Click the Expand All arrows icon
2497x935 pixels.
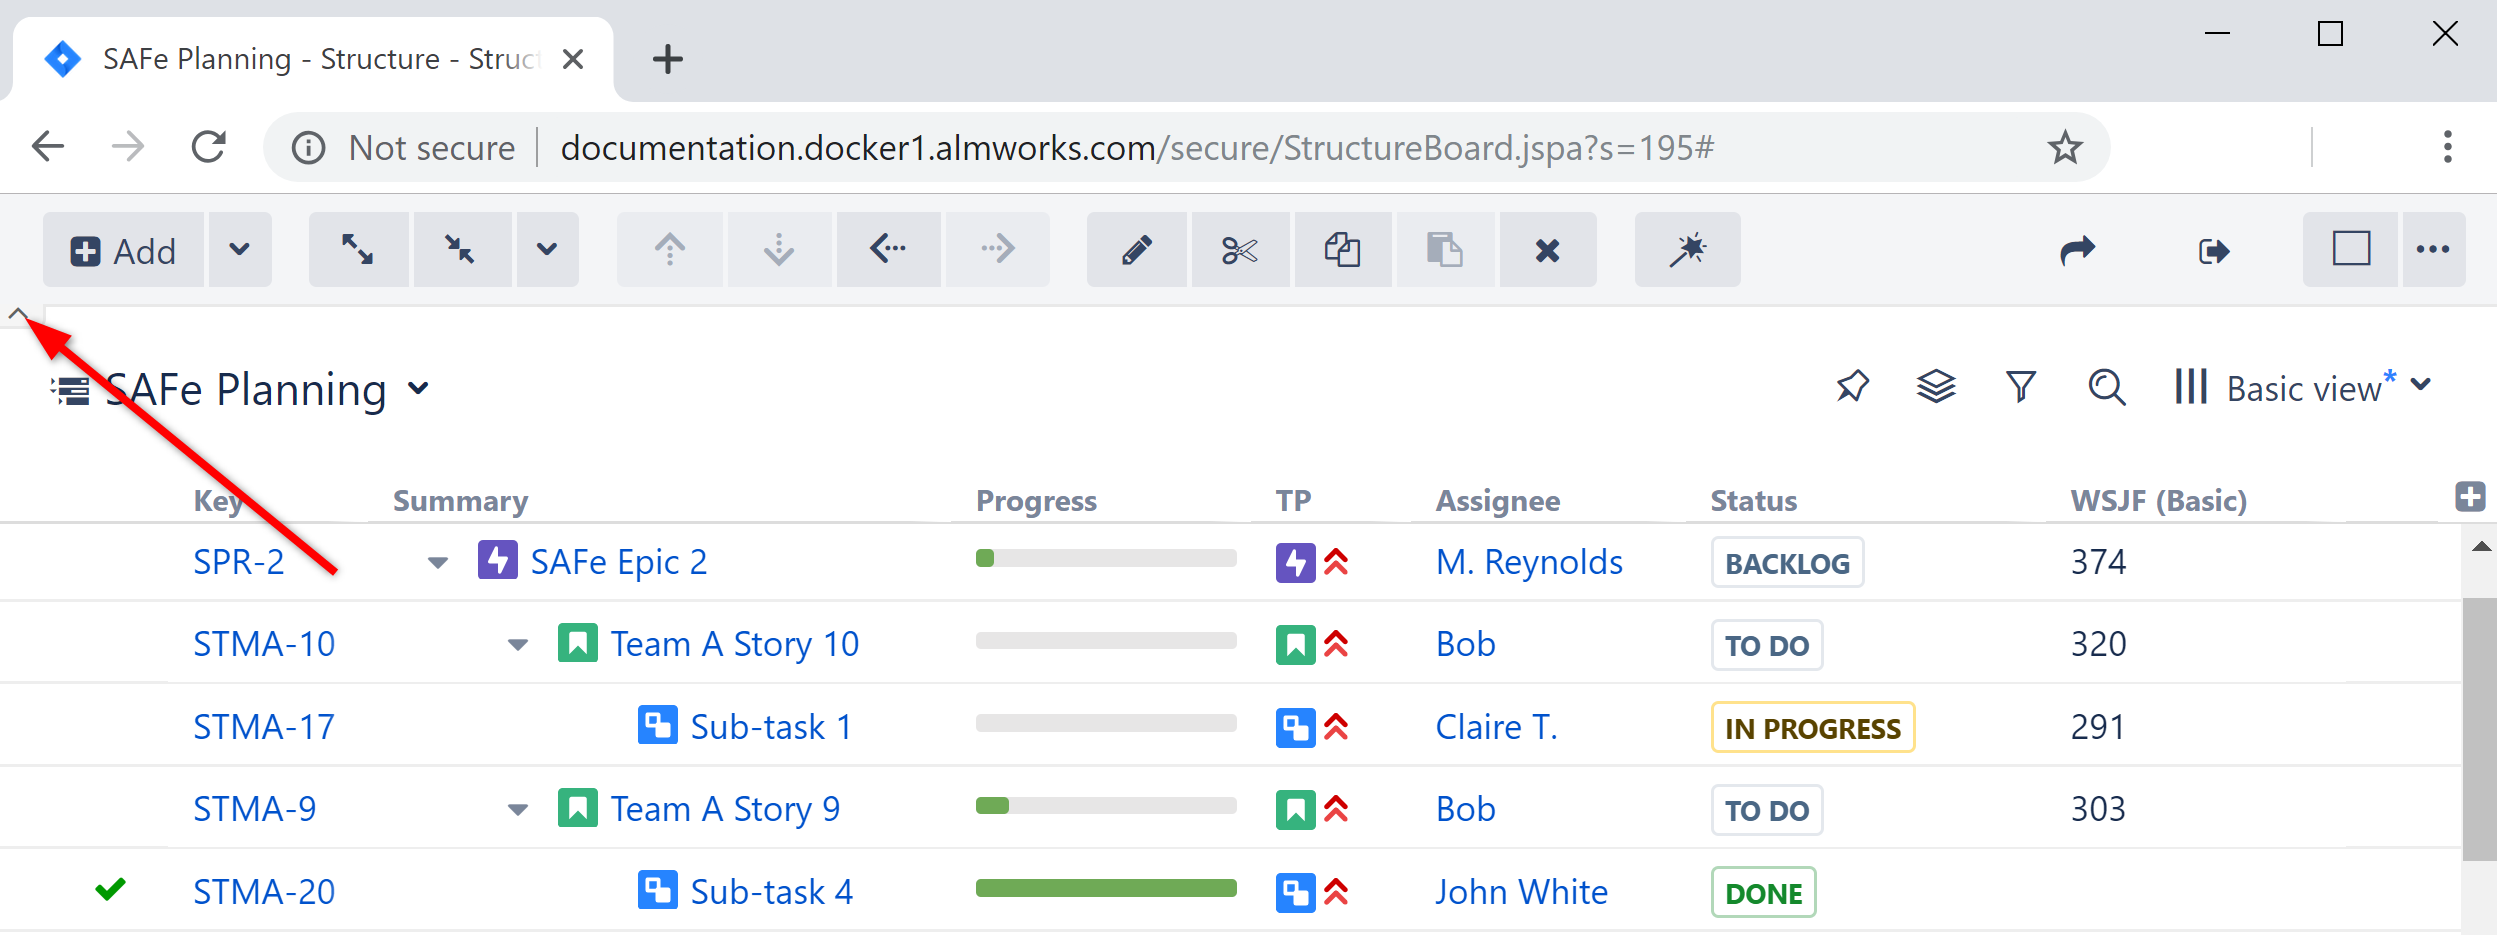[x=357, y=250]
